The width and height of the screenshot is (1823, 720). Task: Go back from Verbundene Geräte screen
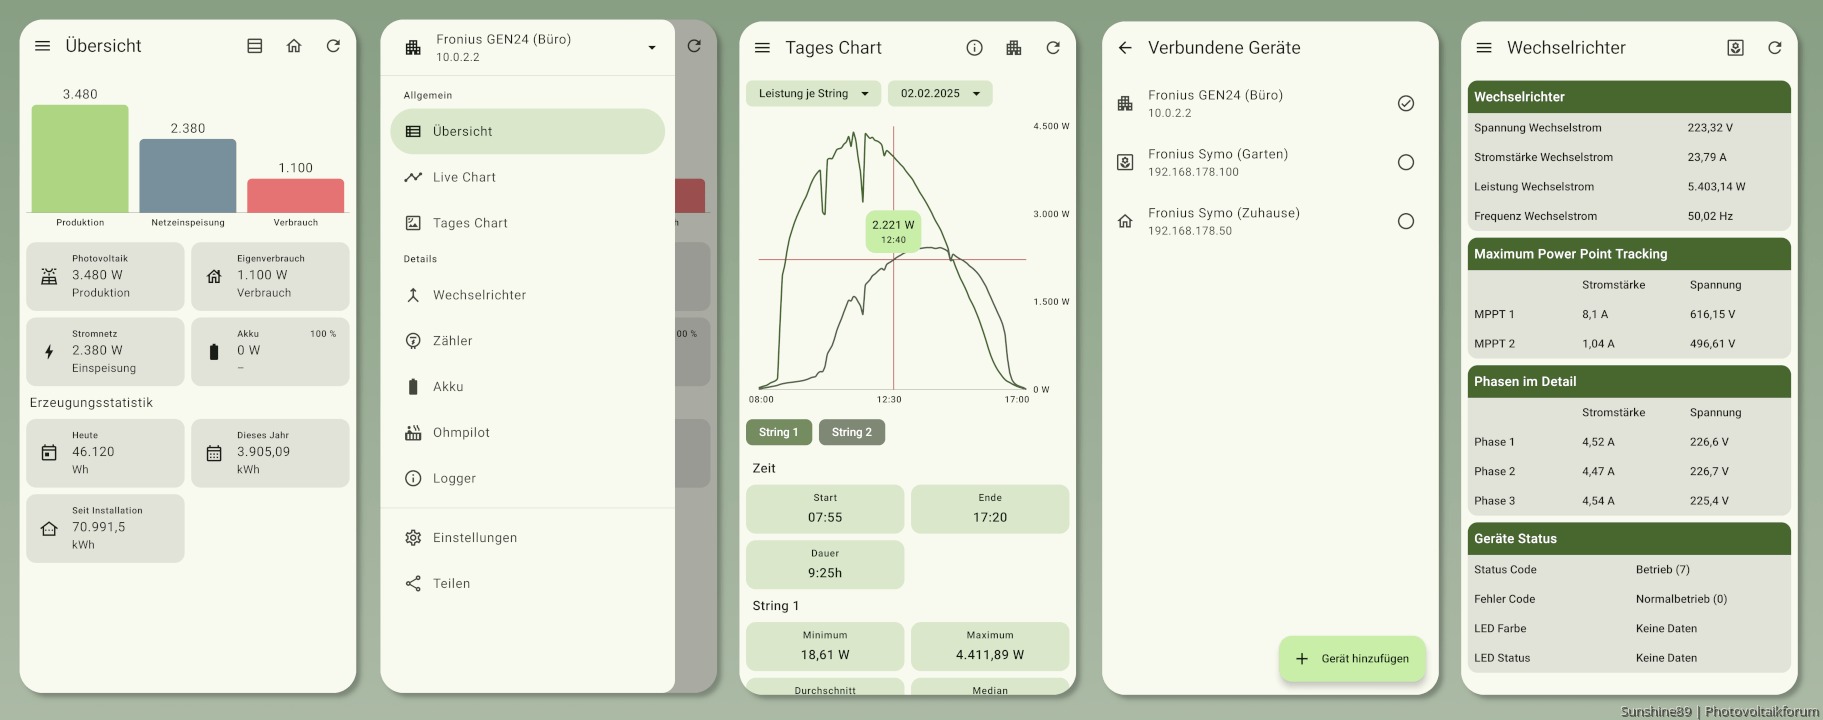coord(1125,48)
